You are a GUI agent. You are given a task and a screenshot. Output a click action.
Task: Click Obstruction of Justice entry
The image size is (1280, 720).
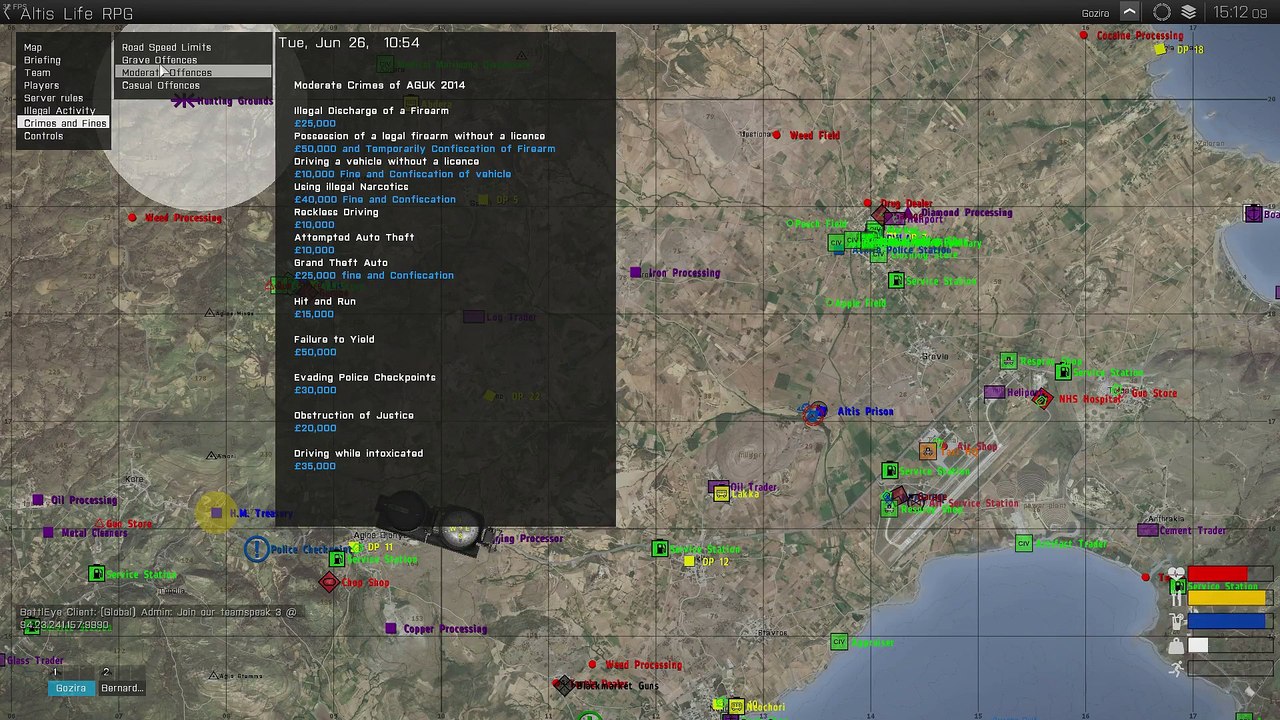pyautogui.click(x=353, y=415)
